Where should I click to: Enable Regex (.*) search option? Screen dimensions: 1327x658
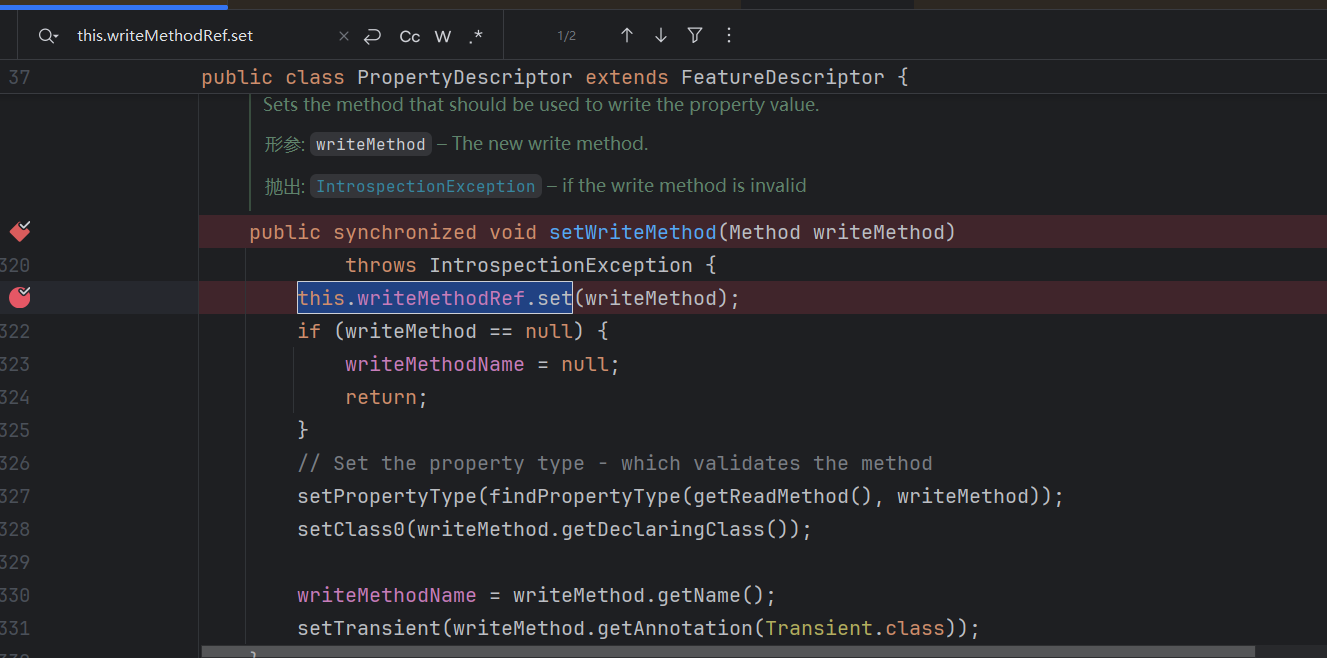click(475, 36)
